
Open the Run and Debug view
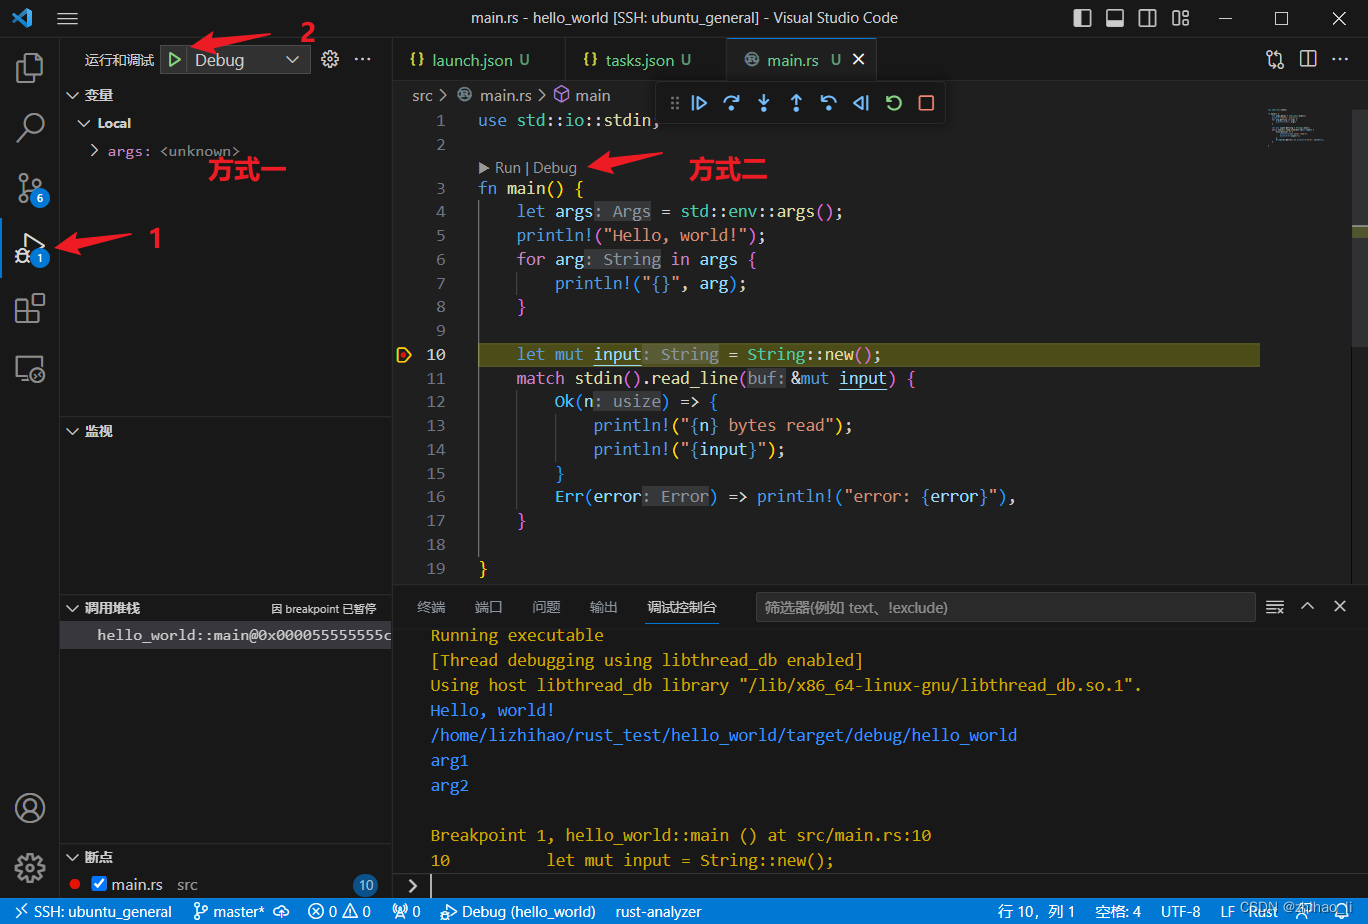(x=30, y=248)
